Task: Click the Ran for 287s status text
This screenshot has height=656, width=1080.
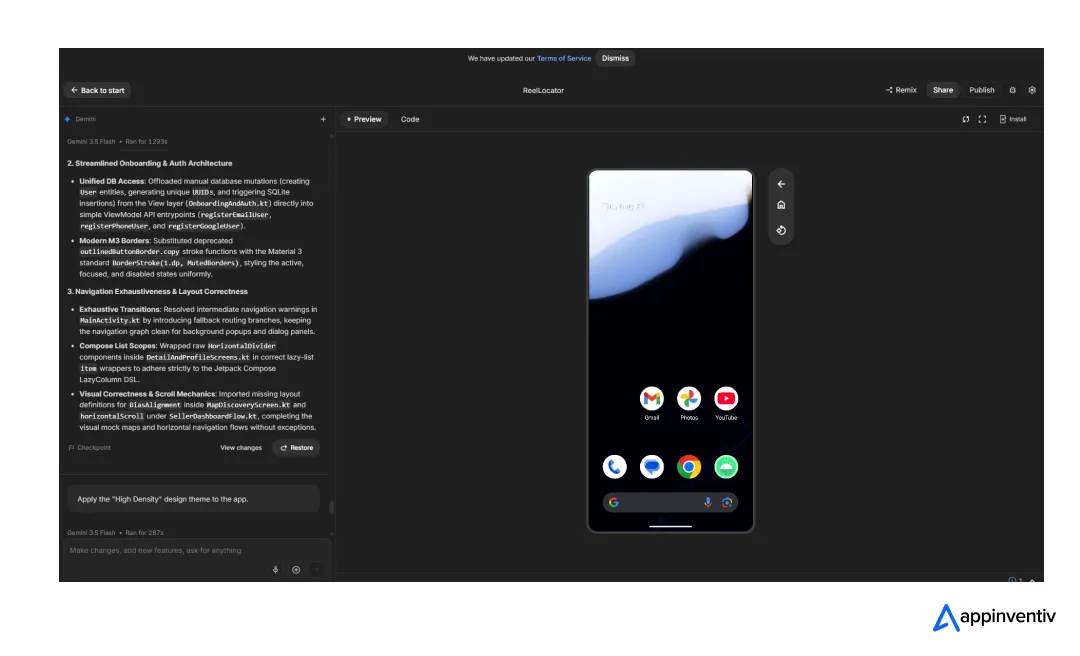Action: tap(144, 533)
